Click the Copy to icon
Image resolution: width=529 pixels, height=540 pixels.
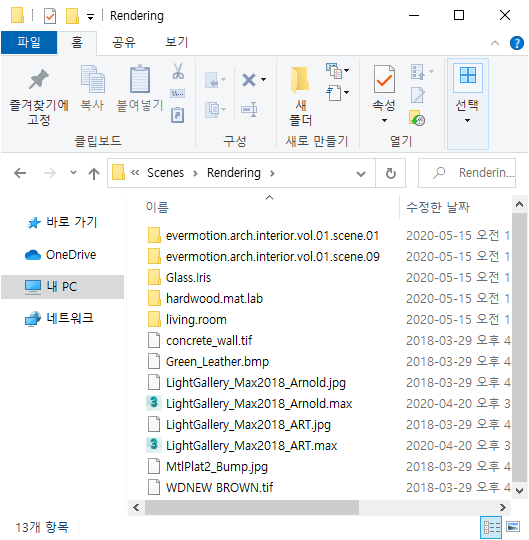pos(211,110)
